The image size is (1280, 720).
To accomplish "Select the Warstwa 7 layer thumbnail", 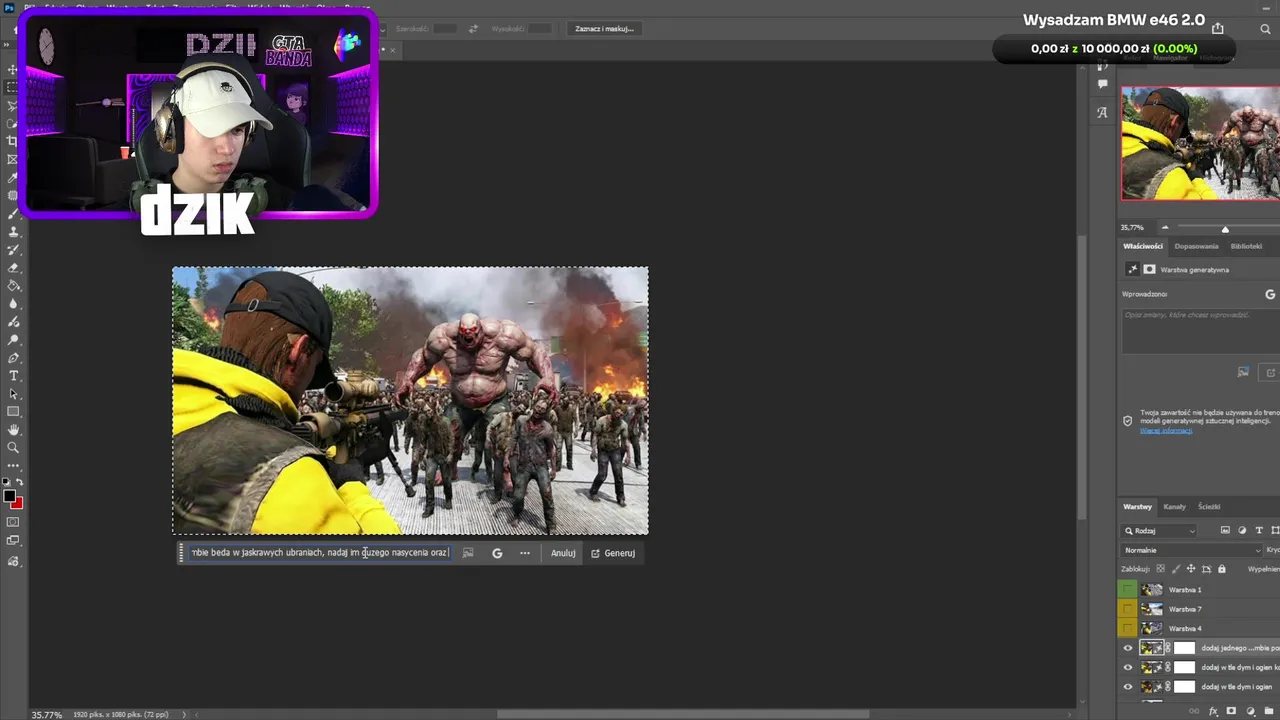I will [1152, 609].
